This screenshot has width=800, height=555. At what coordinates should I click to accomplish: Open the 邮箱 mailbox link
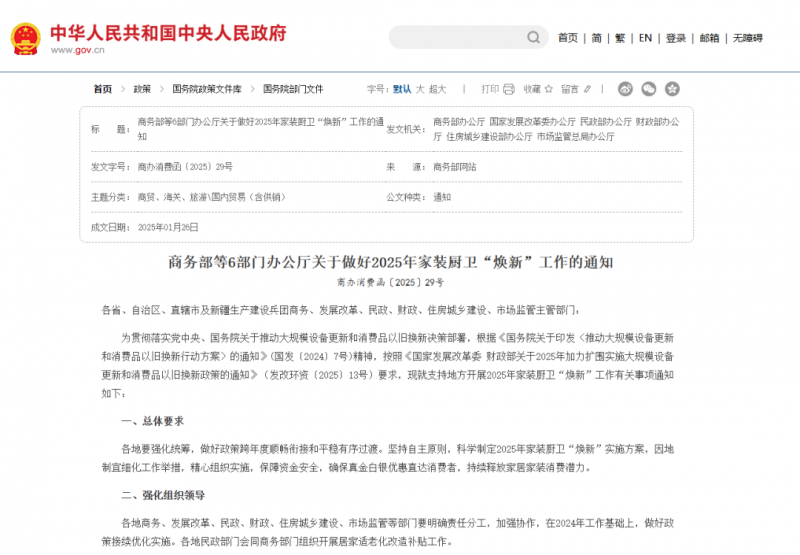[x=709, y=38]
